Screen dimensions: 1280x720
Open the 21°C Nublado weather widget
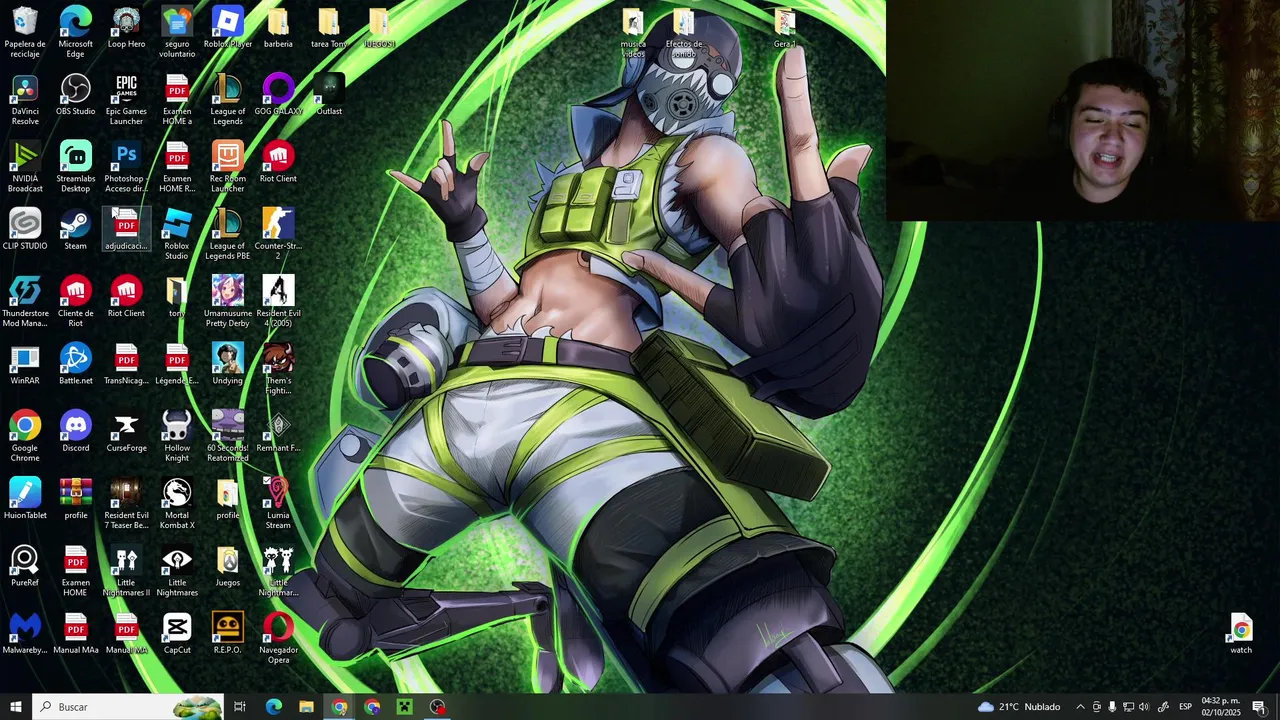1019,707
